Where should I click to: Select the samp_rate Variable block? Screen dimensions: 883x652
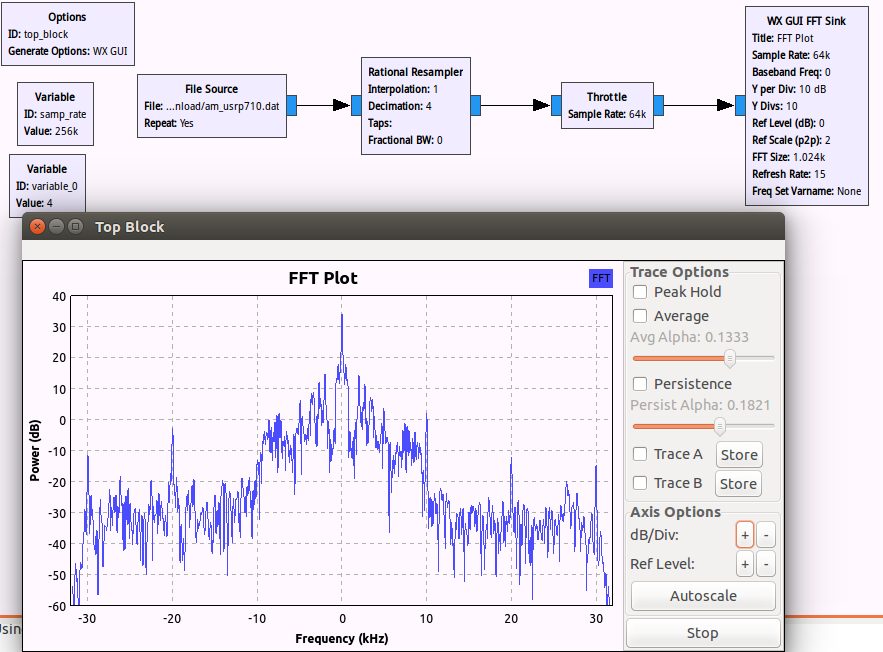pyautogui.click(x=55, y=114)
